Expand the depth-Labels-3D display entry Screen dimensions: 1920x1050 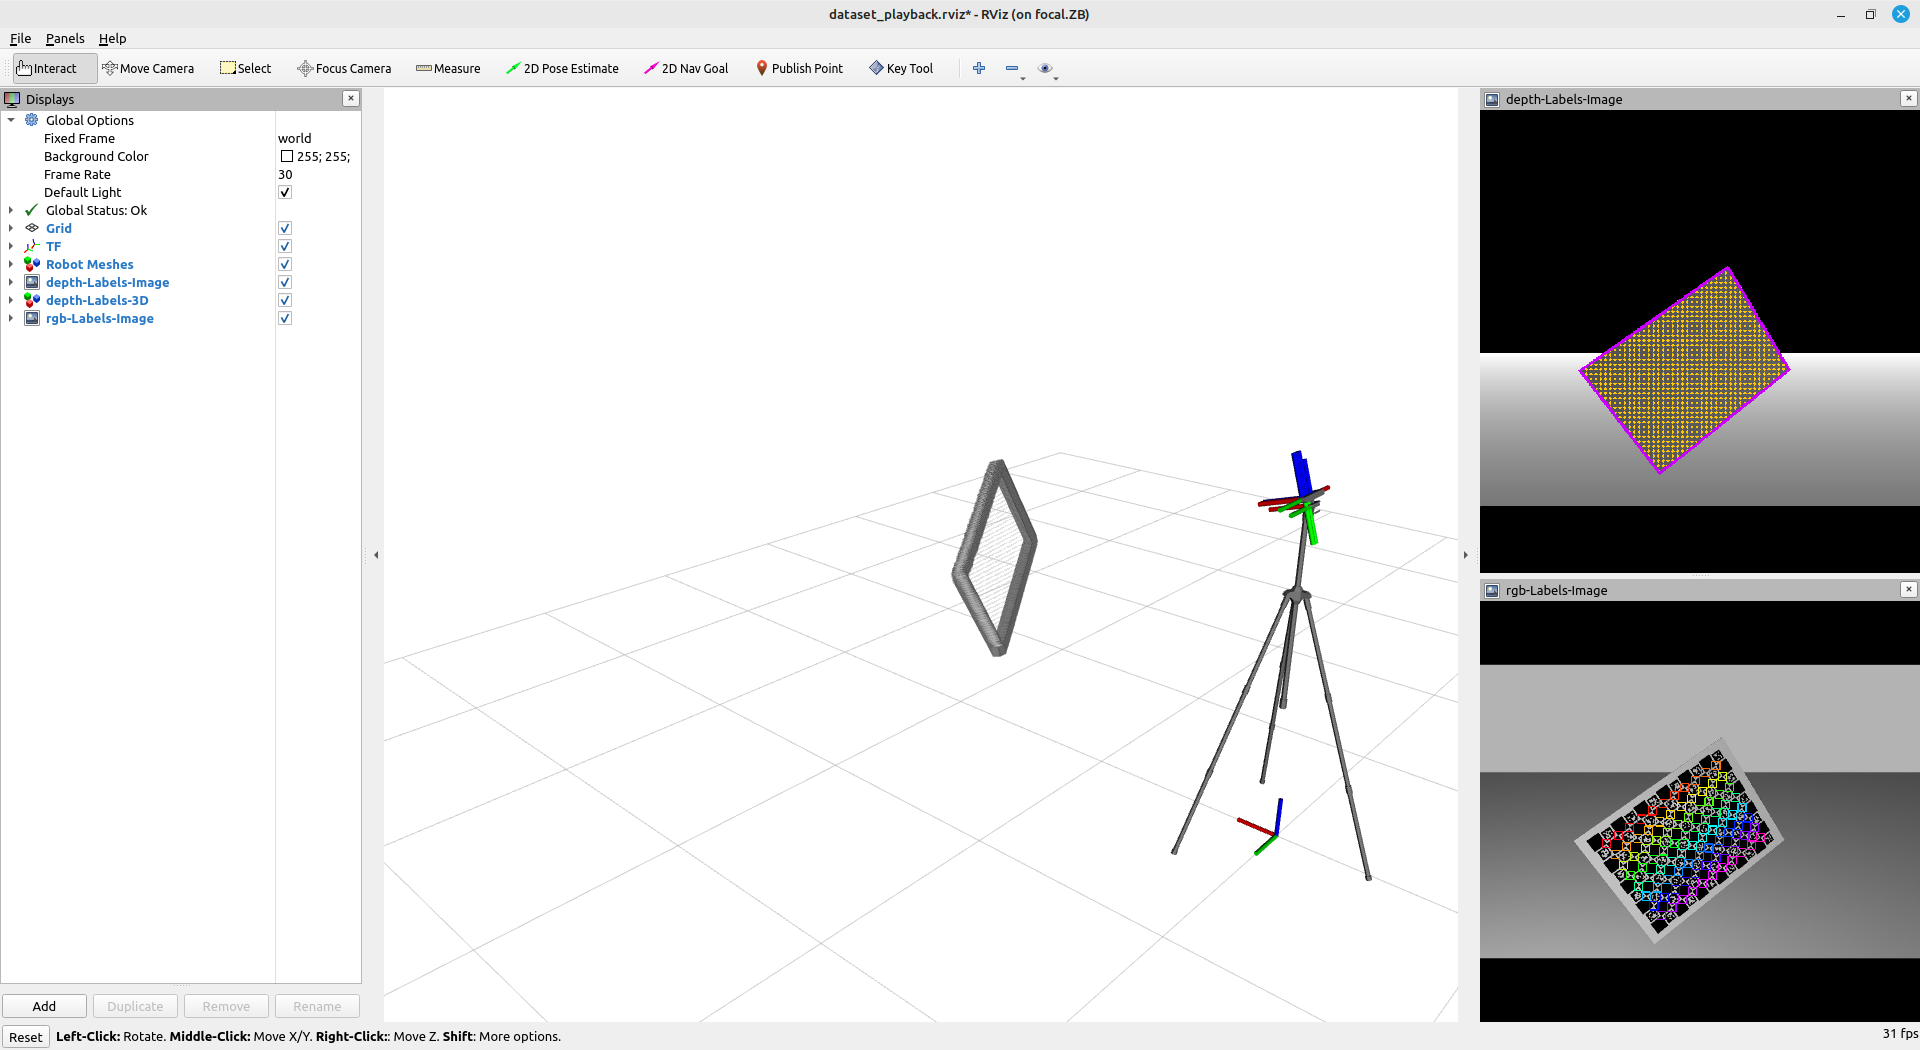pyautogui.click(x=11, y=300)
